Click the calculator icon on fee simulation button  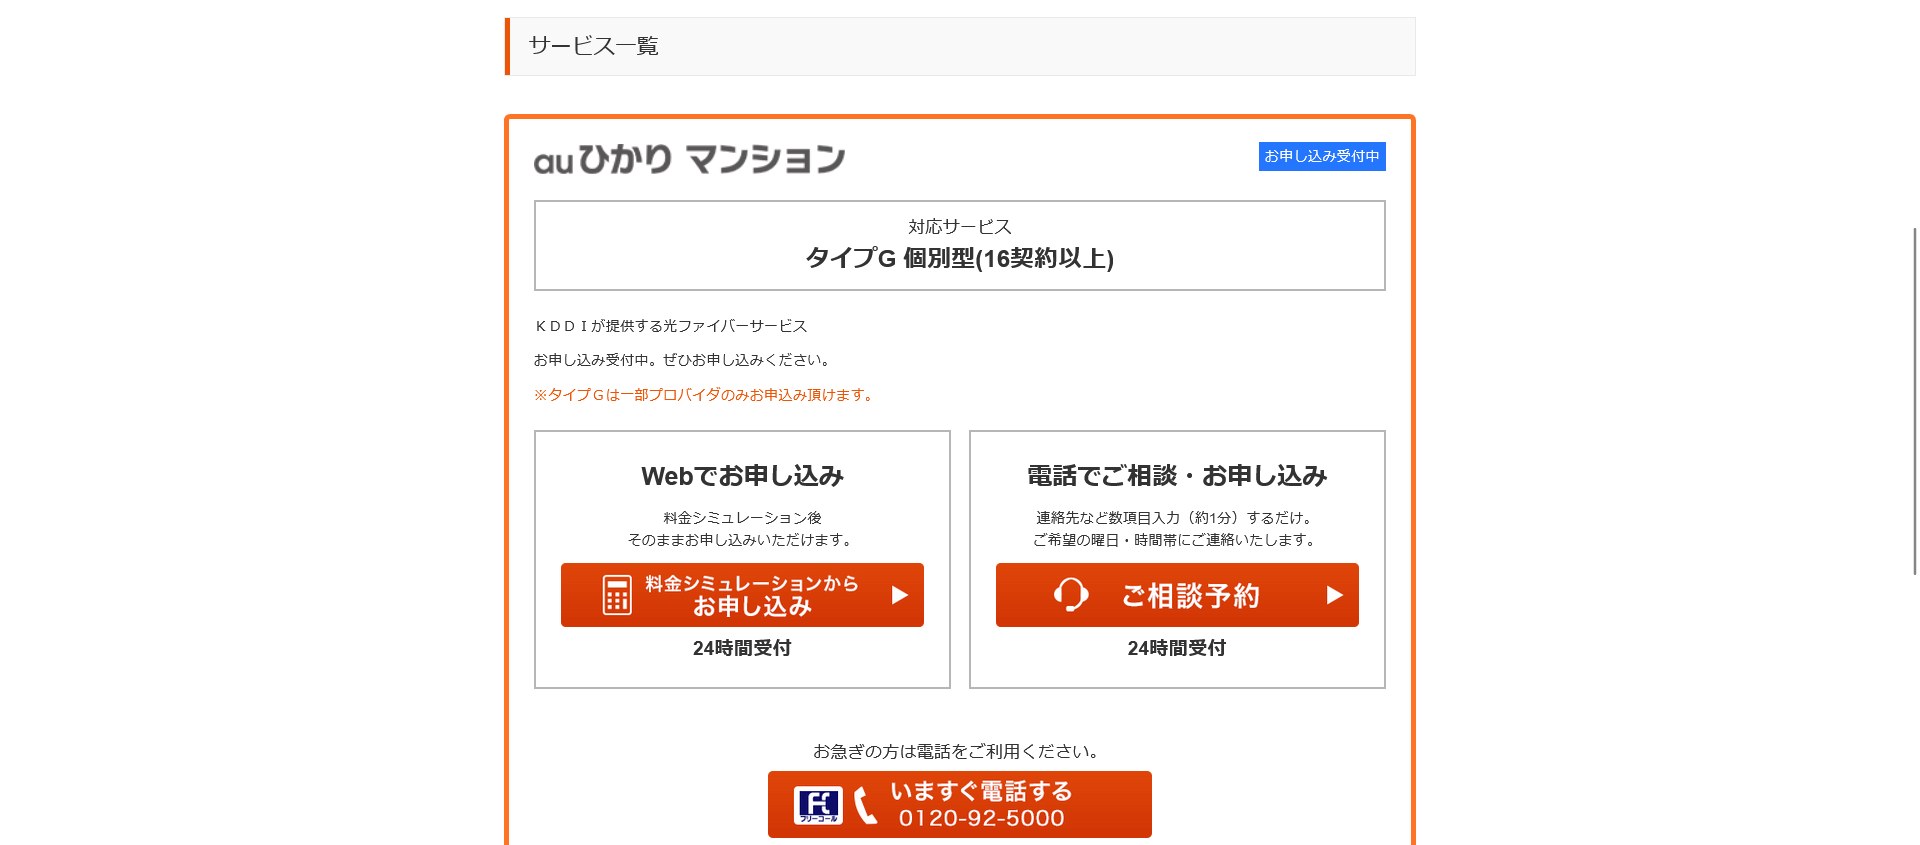(617, 595)
